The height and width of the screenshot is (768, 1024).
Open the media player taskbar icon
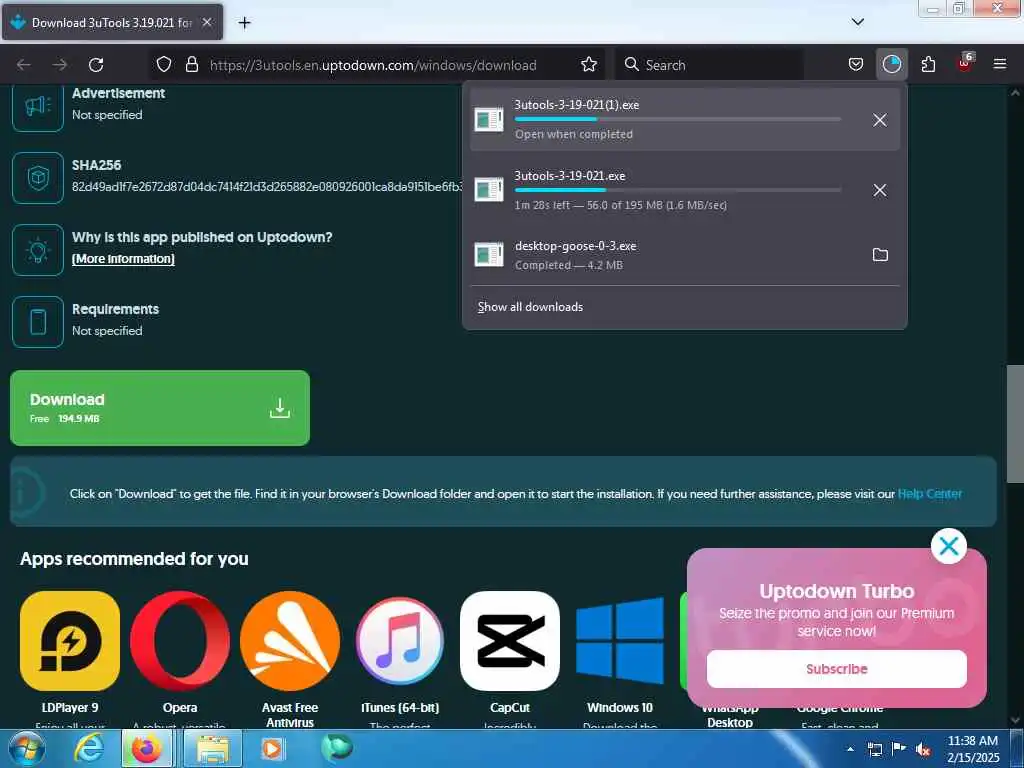pos(272,748)
